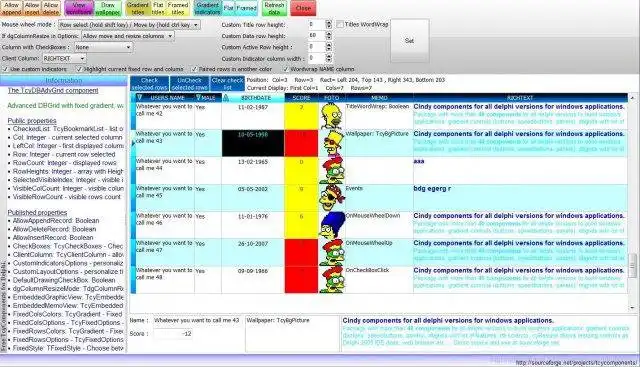The image size is (640, 367).
Task: Click memo cell 'OnMouseWheelDown'
Action: [379, 225]
